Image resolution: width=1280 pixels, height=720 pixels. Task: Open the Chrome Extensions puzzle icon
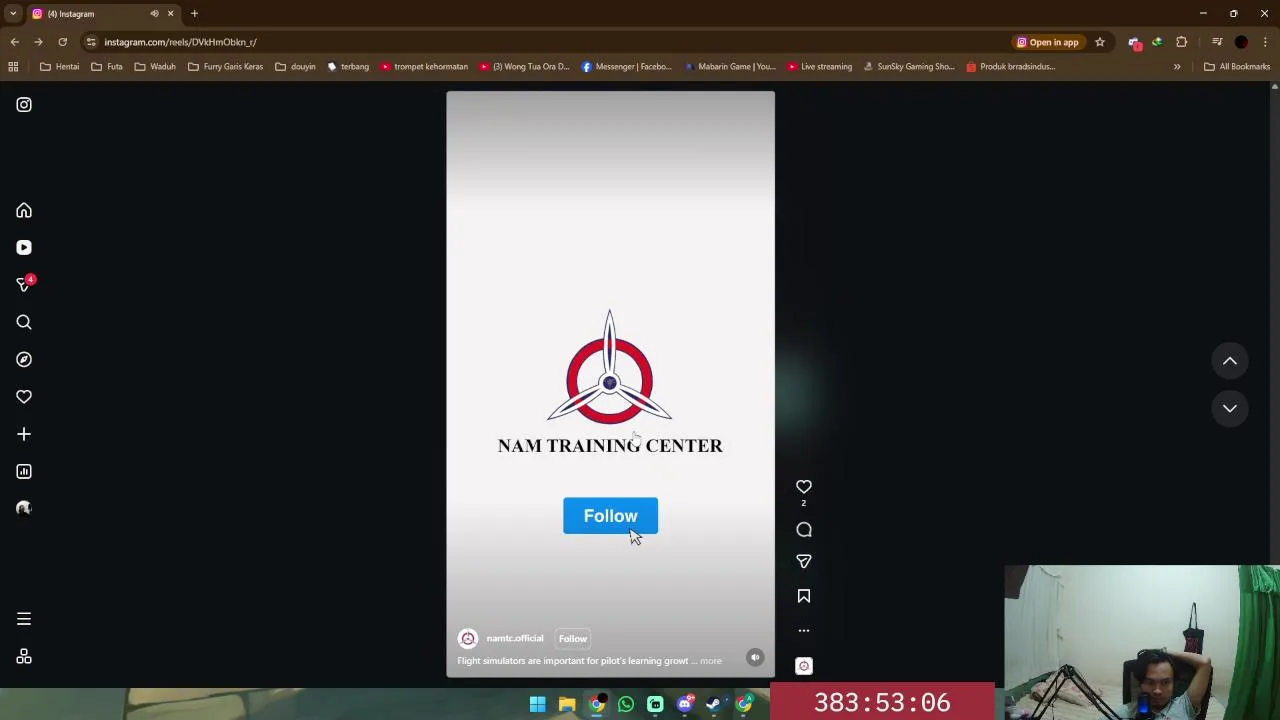[x=1182, y=42]
